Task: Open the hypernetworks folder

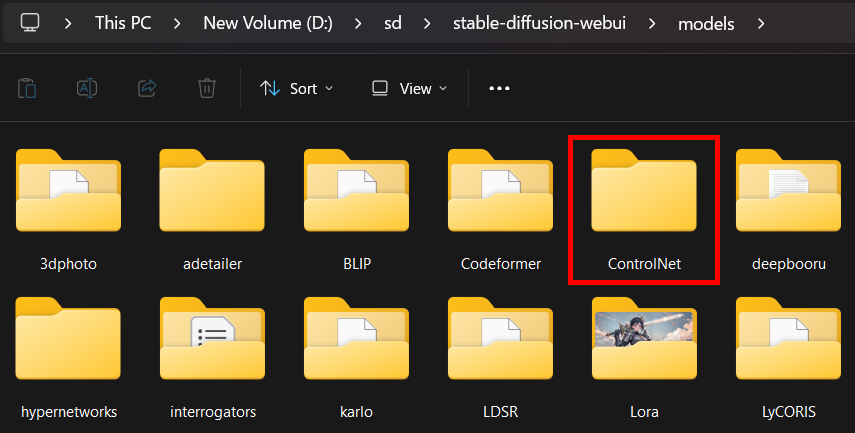Action: (68, 346)
